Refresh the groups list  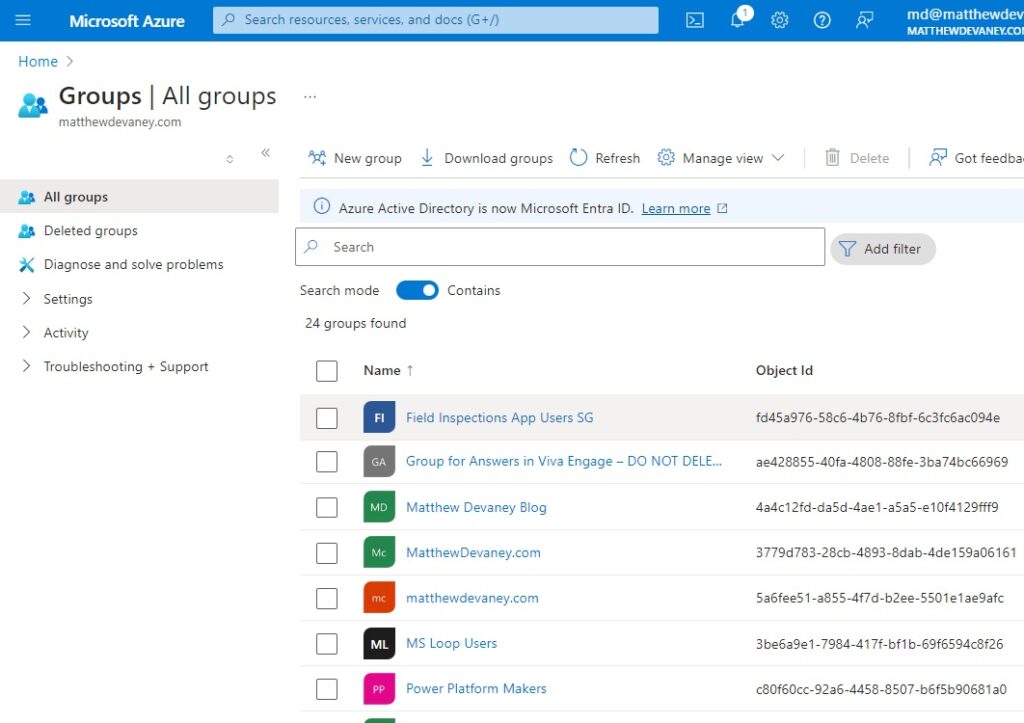[605, 158]
